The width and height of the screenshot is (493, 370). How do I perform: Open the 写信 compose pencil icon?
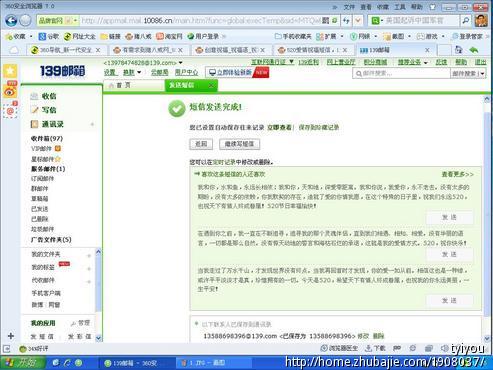point(34,110)
